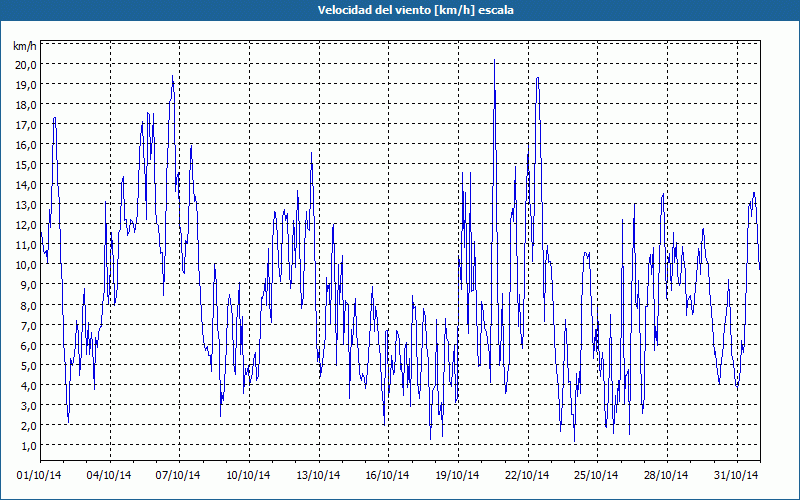Select the 11,0 y-axis label
The width and height of the screenshot is (800, 500).
(x=27, y=244)
